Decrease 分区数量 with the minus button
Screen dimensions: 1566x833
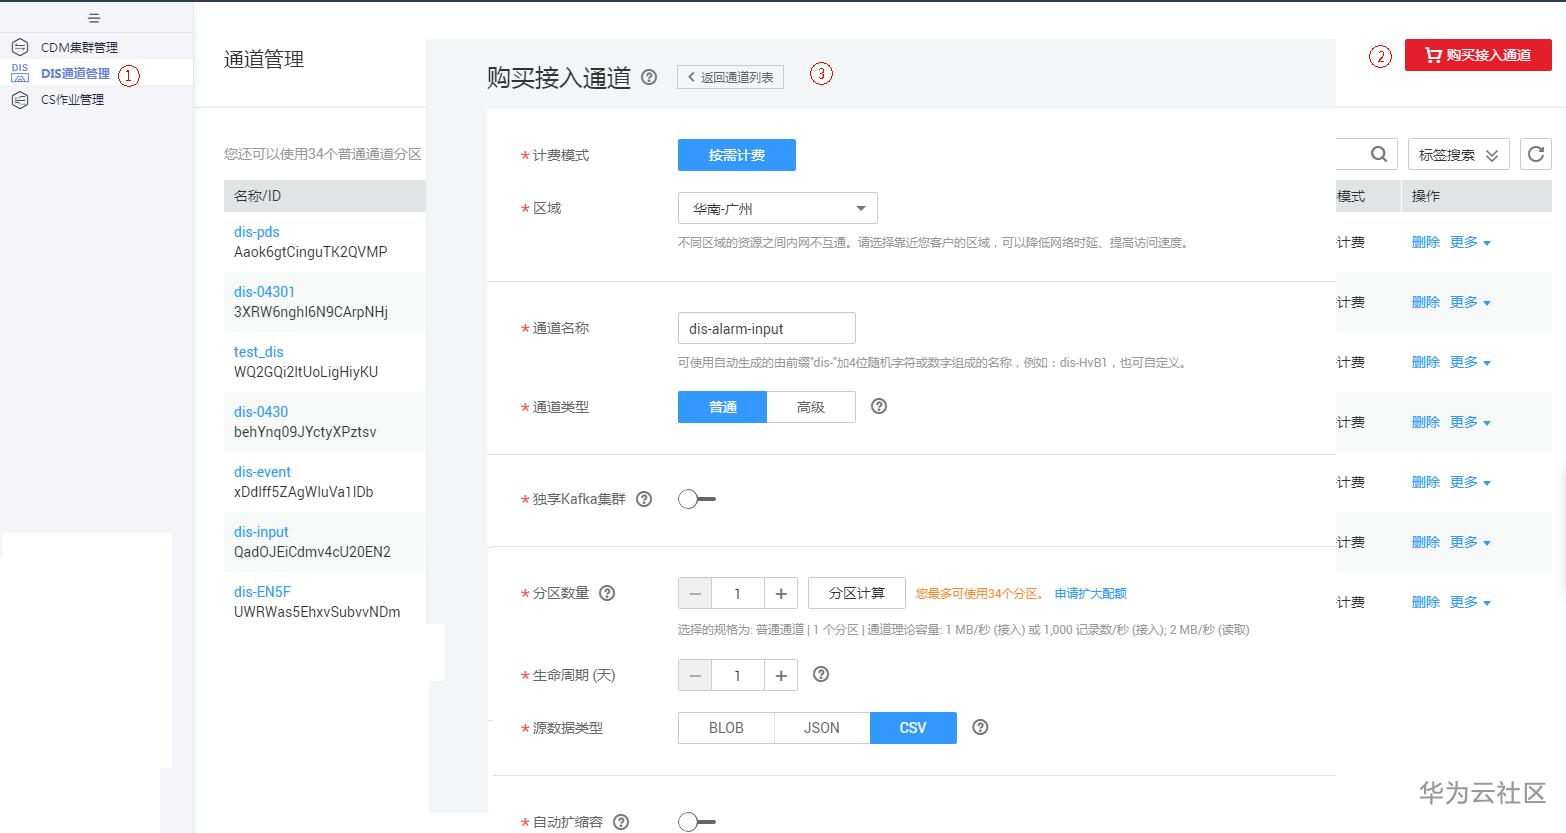694,593
